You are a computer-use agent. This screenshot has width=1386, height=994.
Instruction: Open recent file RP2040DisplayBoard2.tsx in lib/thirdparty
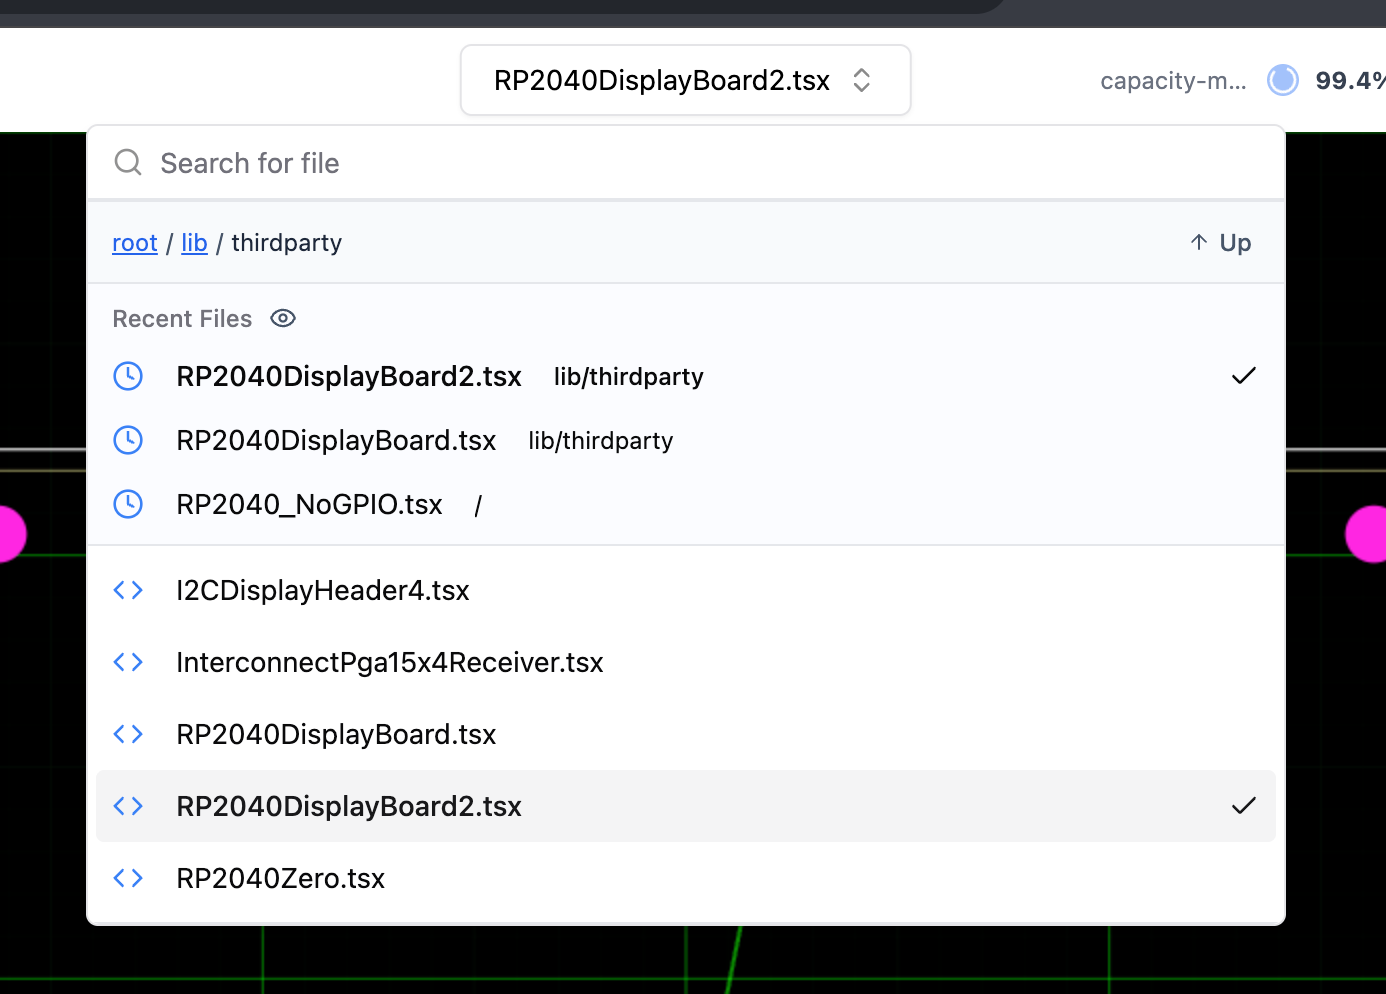click(686, 376)
